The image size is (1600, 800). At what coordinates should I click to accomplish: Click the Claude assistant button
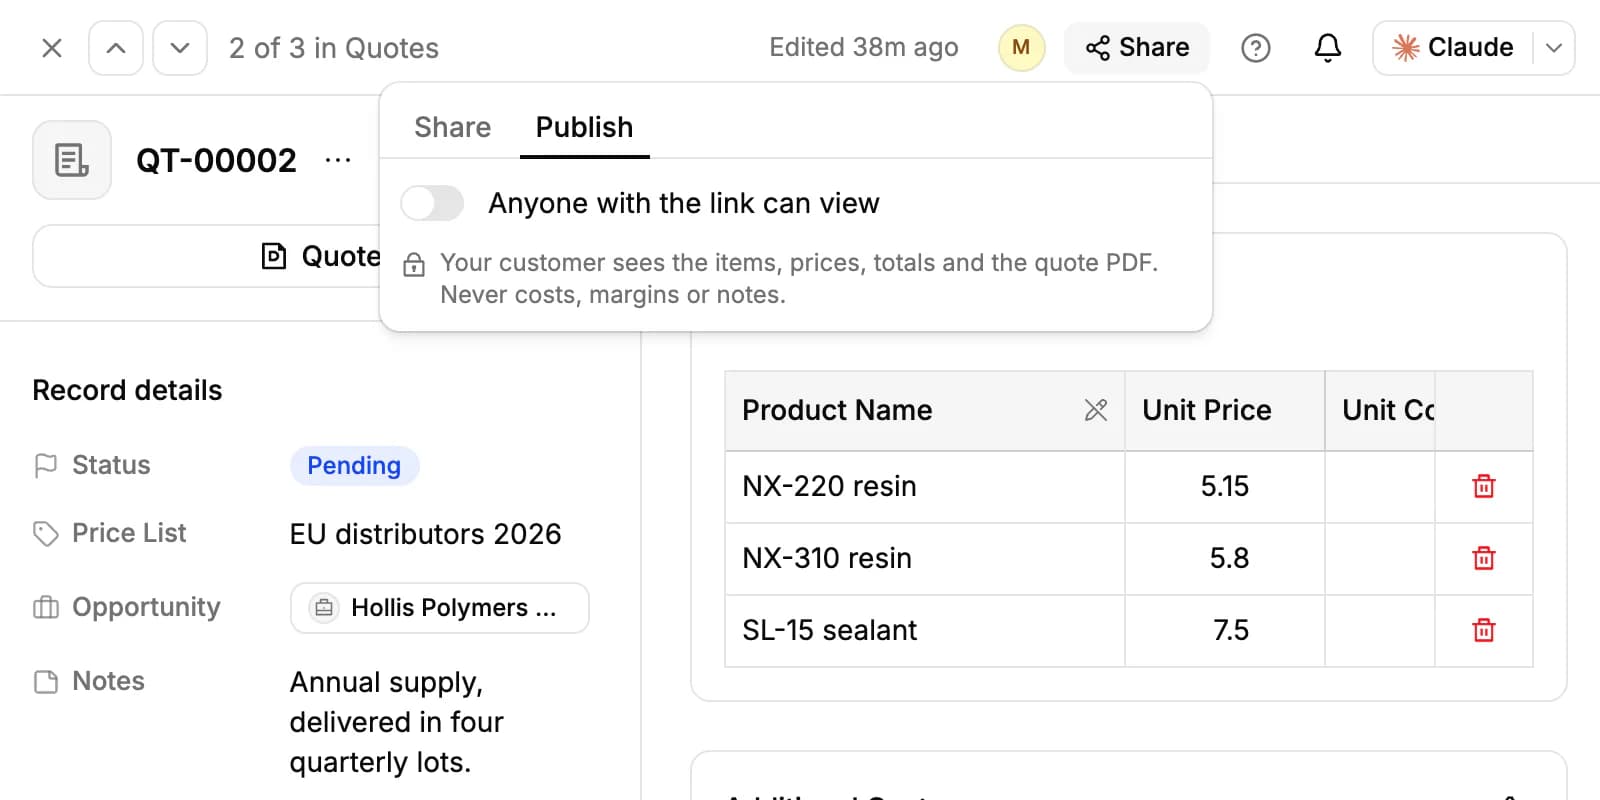1452,48
